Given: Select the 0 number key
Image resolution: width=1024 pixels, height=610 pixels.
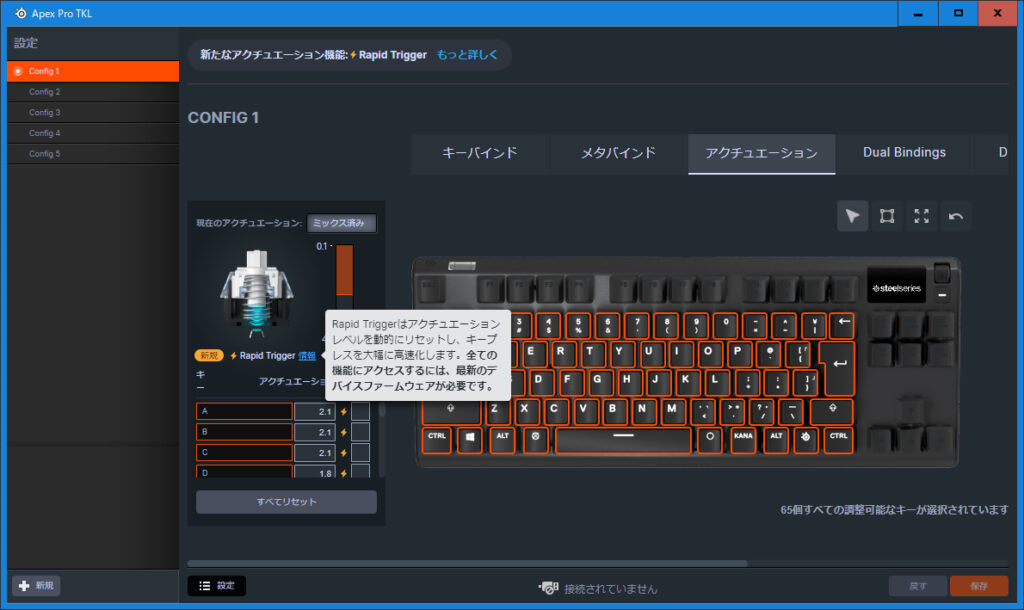Looking at the screenshot, I should [726, 325].
